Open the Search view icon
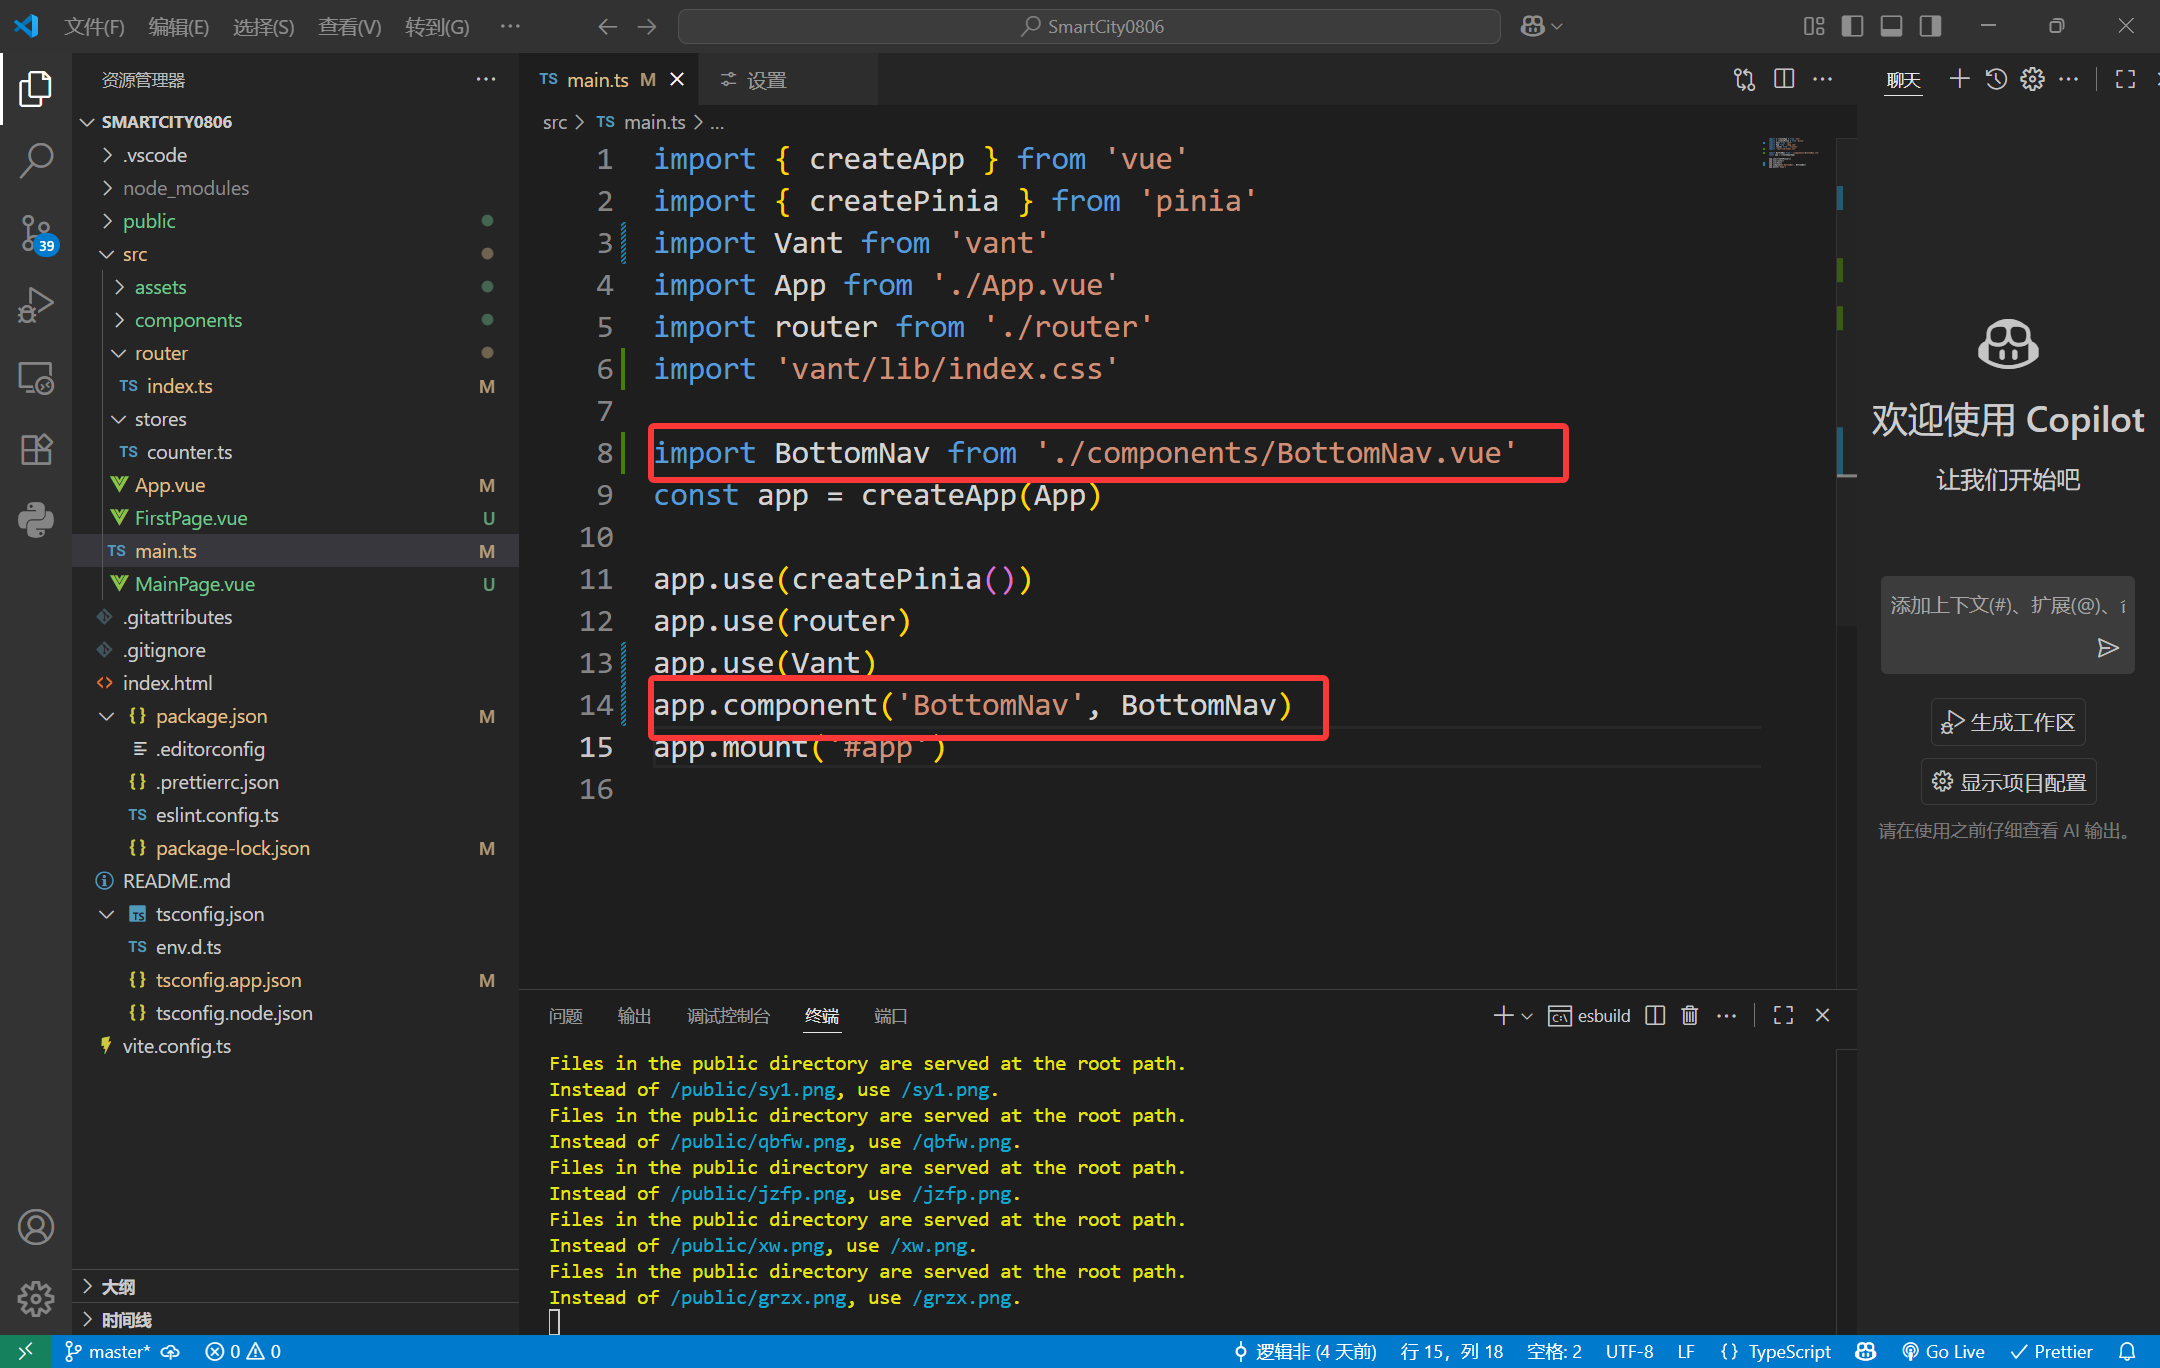 tap(36, 160)
